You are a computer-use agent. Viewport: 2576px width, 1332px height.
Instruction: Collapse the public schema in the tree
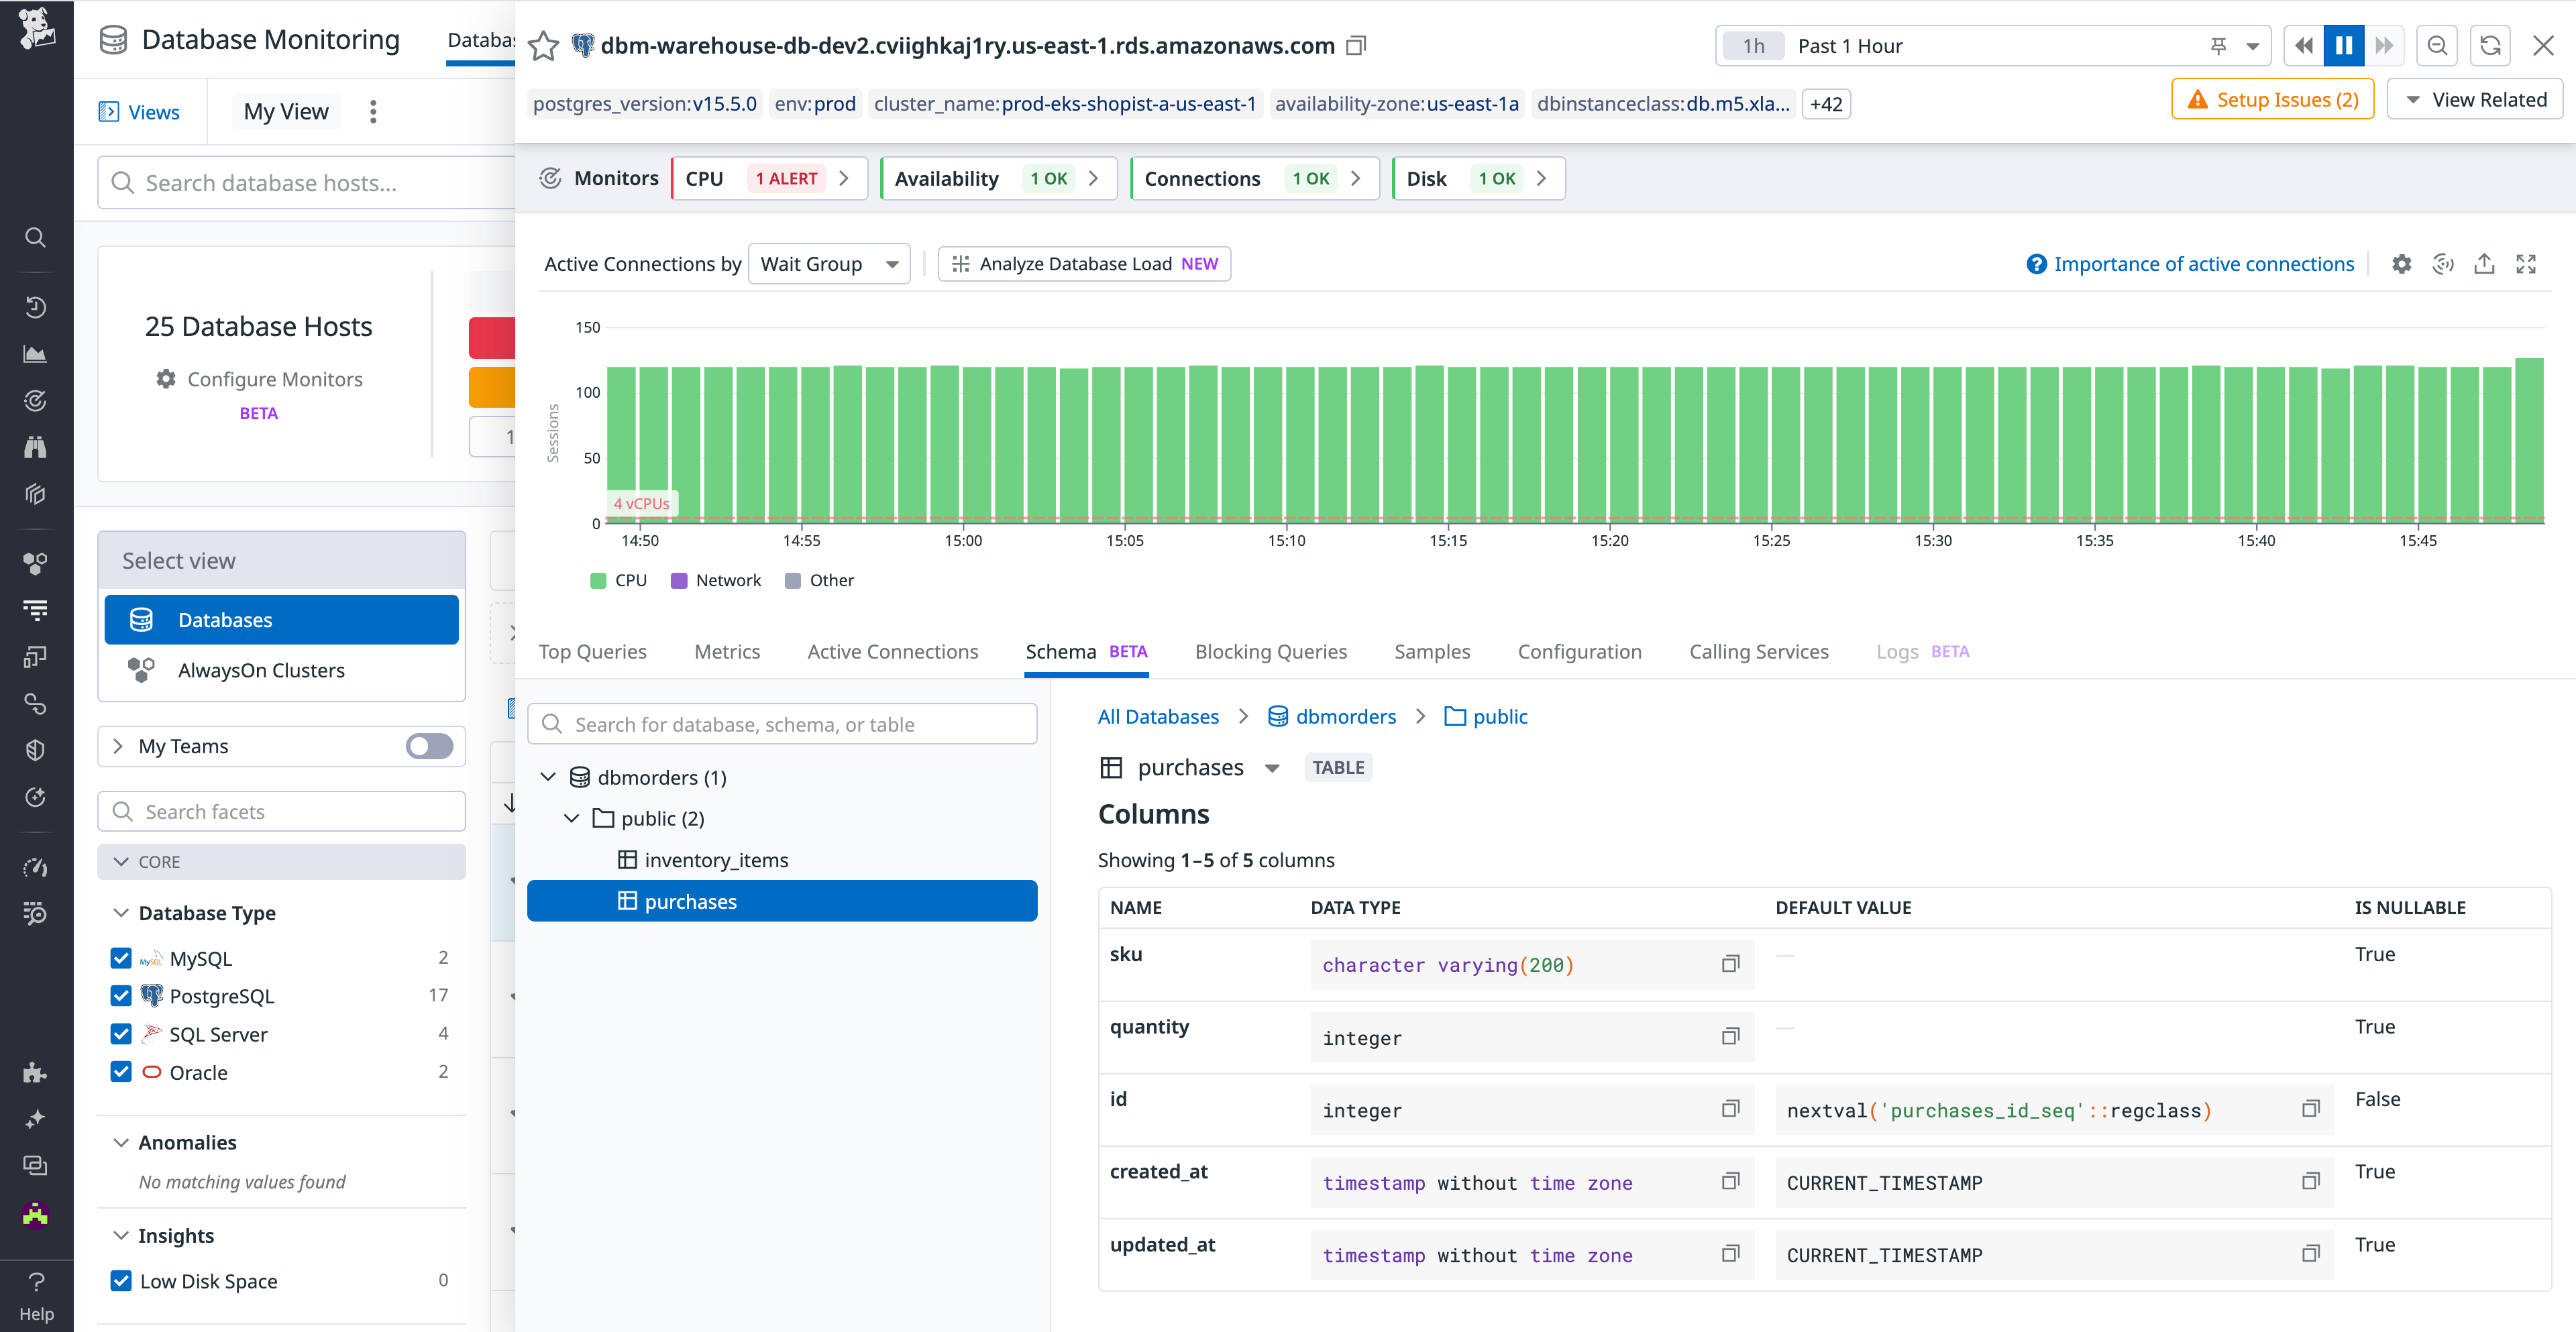(x=572, y=818)
